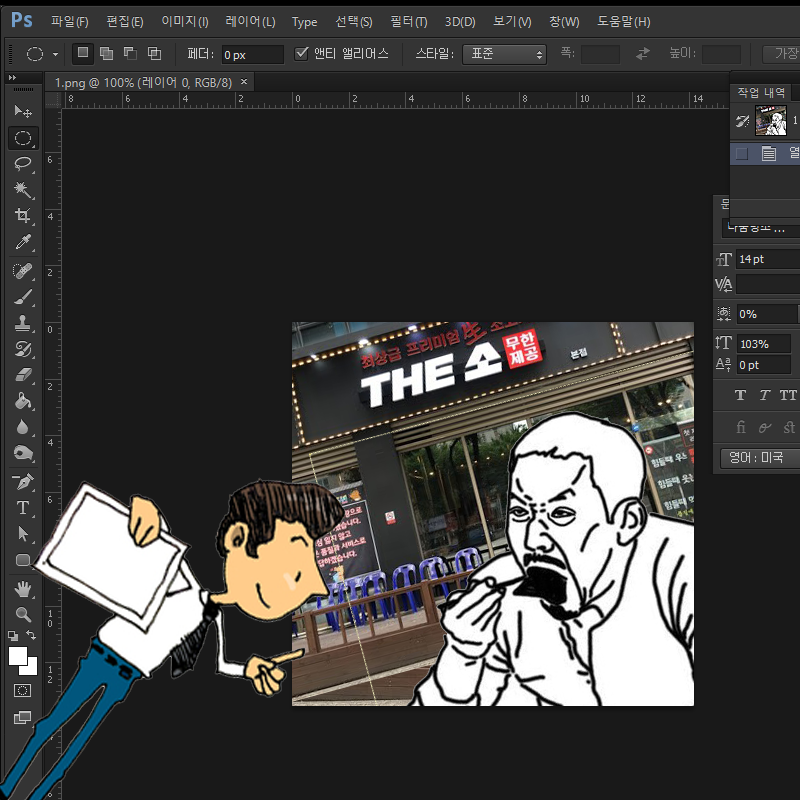800x800 pixels.
Task: Open the 도움말(H) menu
Action: pos(623,21)
